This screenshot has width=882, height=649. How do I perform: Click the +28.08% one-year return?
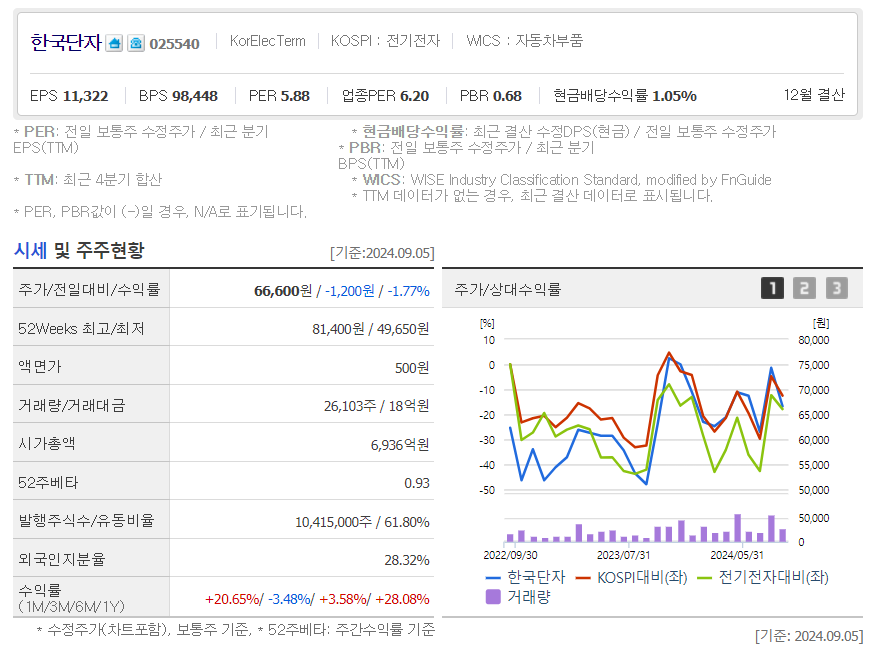pyautogui.click(x=402, y=599)
